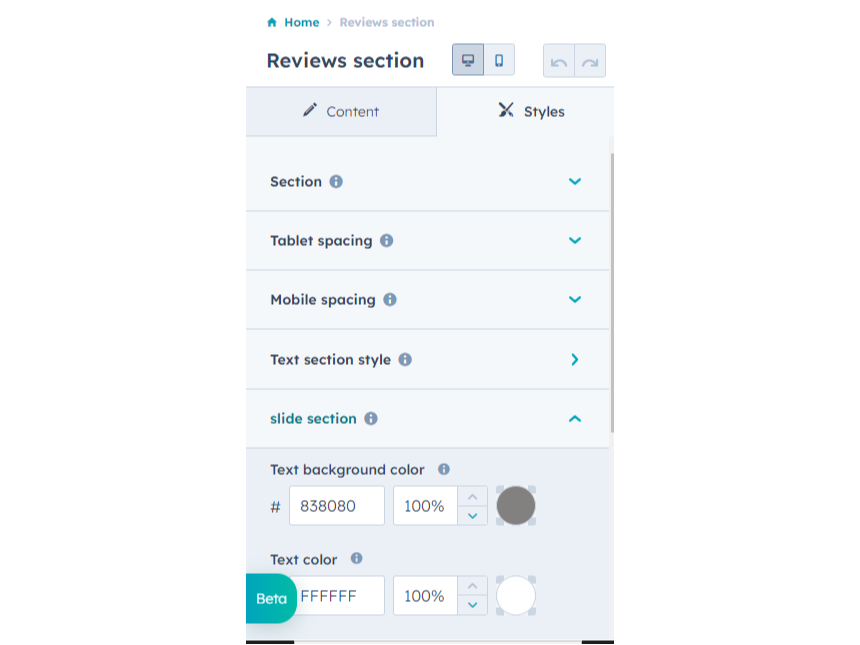Click the info icon next to Text color
Image resolution: width=860 pixels, height=645 pixels.
tap(356, 559)
